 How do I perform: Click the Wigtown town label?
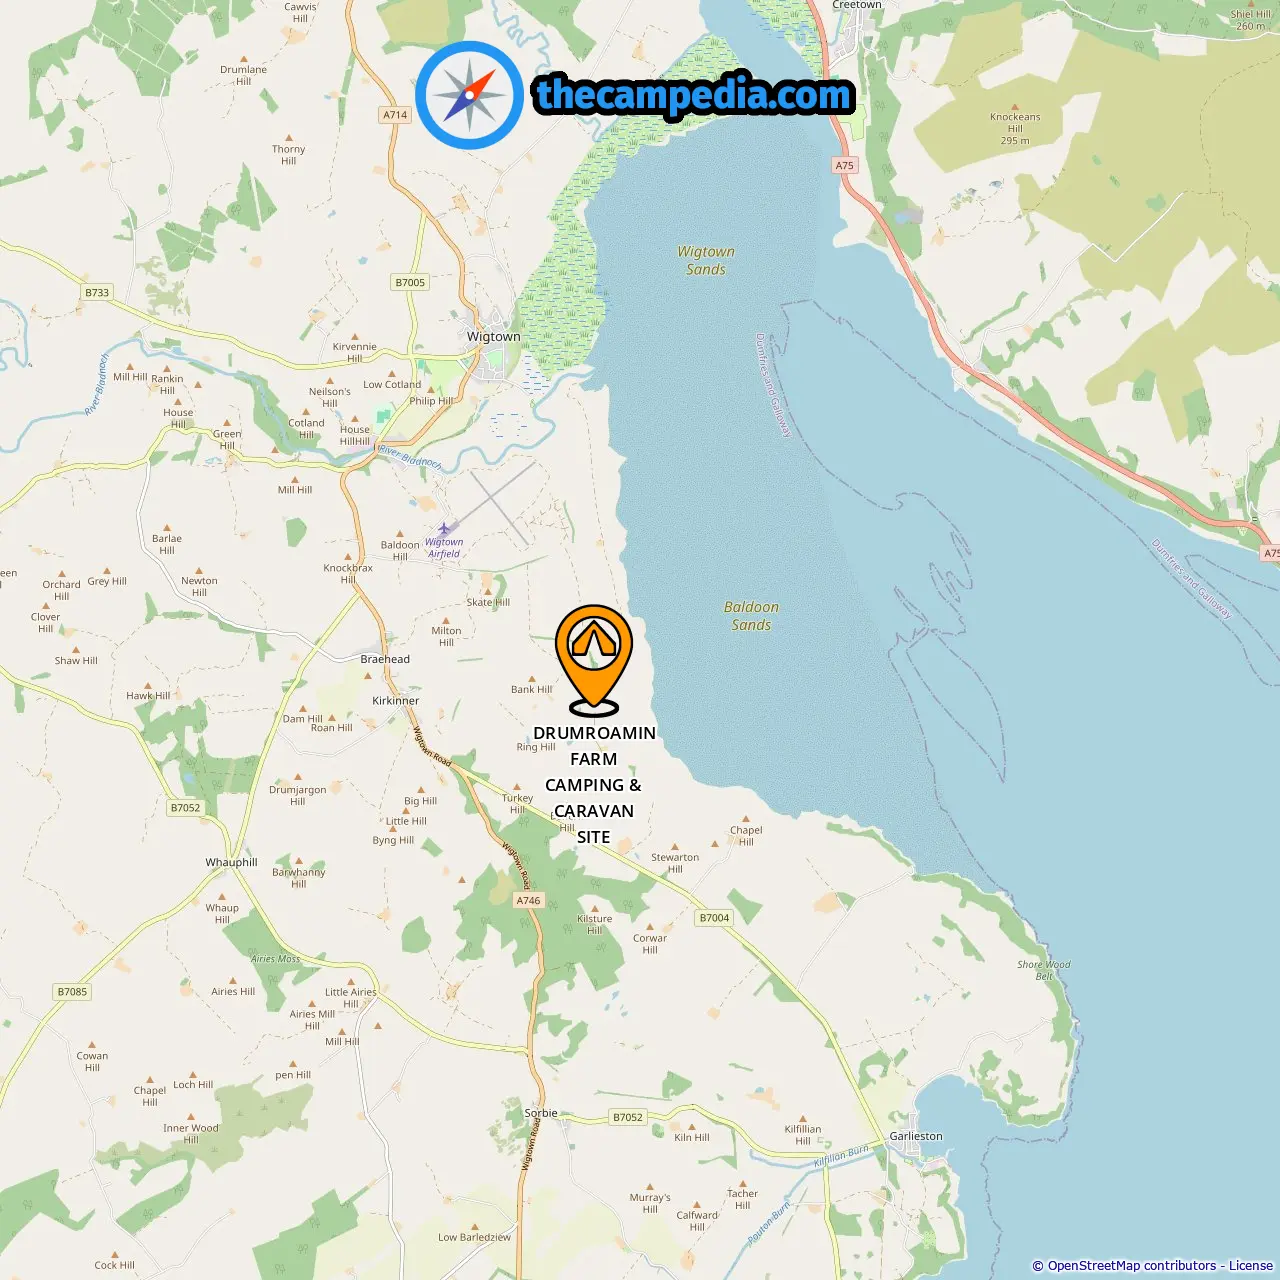pos(494,337)
